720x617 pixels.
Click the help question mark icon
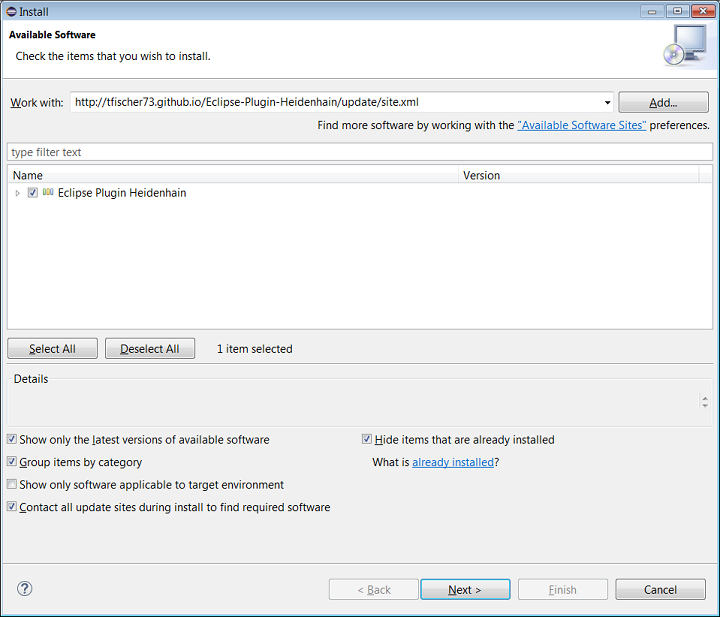pyautogui.click(x=24, y=588)
